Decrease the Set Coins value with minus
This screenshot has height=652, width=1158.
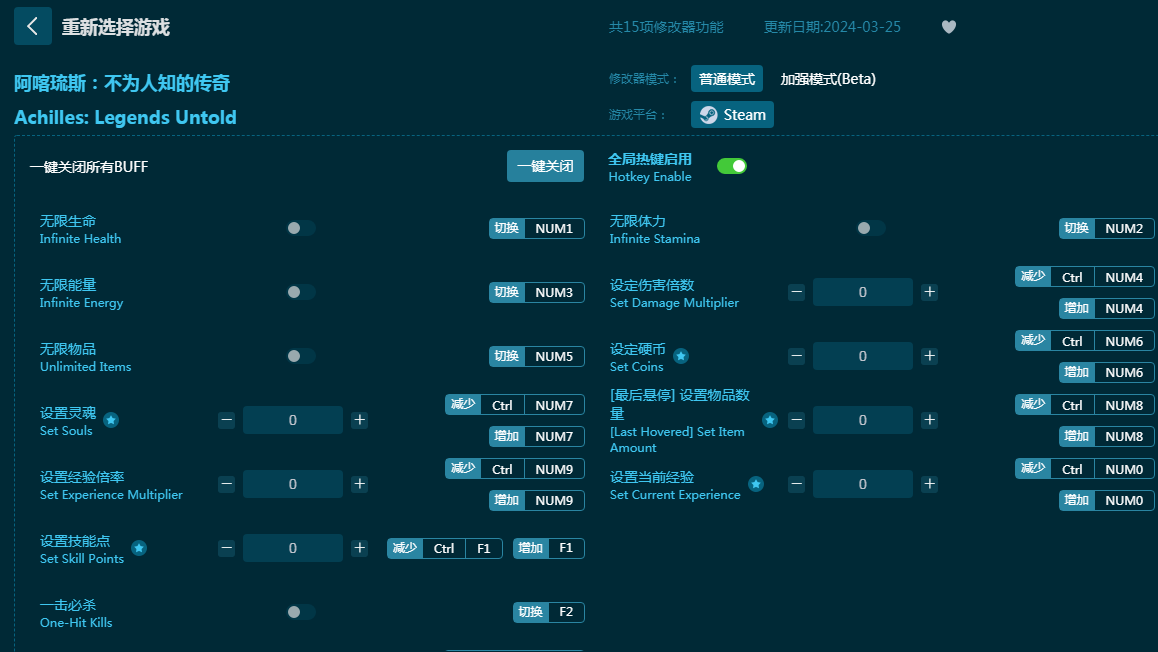point(796,356)
